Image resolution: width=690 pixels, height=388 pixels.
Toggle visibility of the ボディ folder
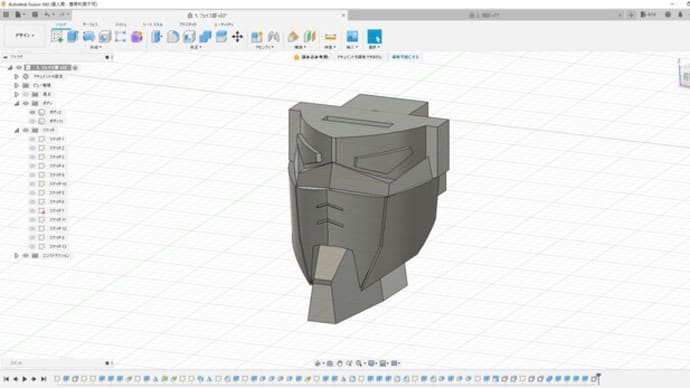(x=26, y=103)
